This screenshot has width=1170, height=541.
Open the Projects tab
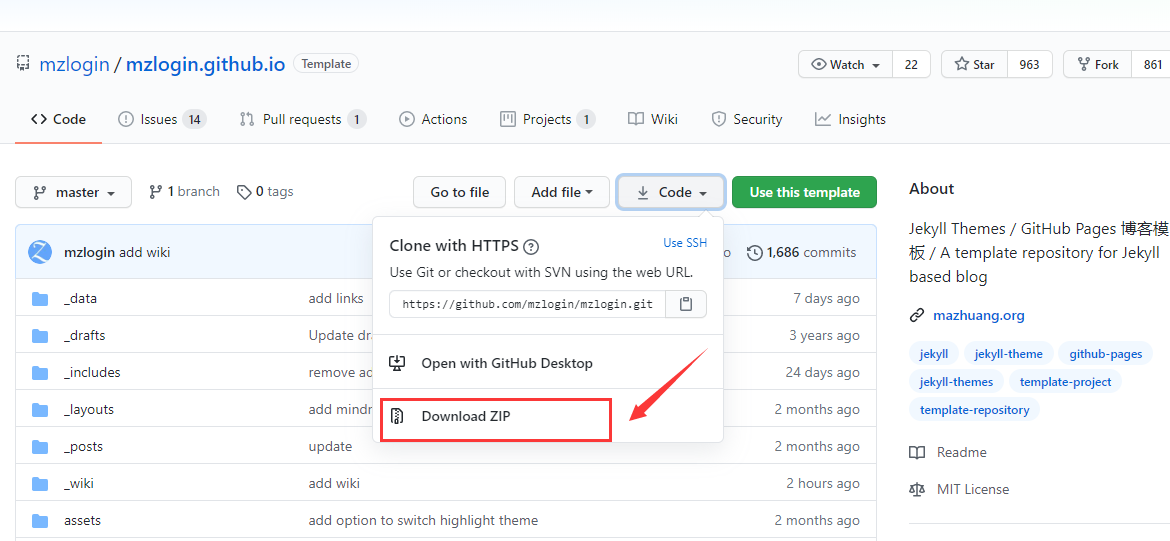click(x=547, y=119)
